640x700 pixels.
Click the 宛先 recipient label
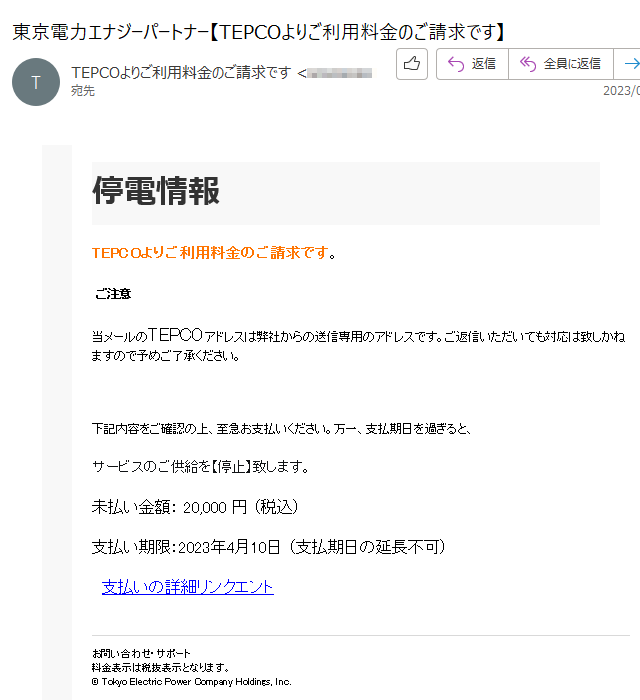point(83,91)
